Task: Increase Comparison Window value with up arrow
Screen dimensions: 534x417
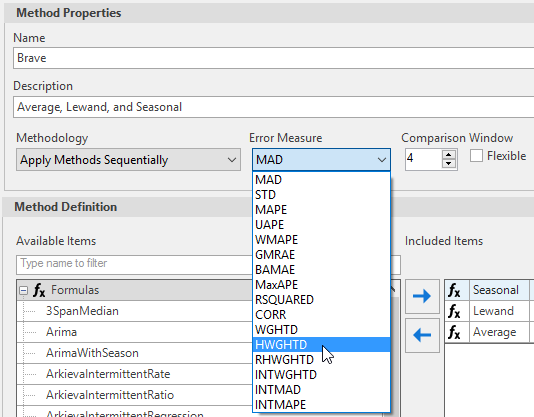Action: [449, 155]
